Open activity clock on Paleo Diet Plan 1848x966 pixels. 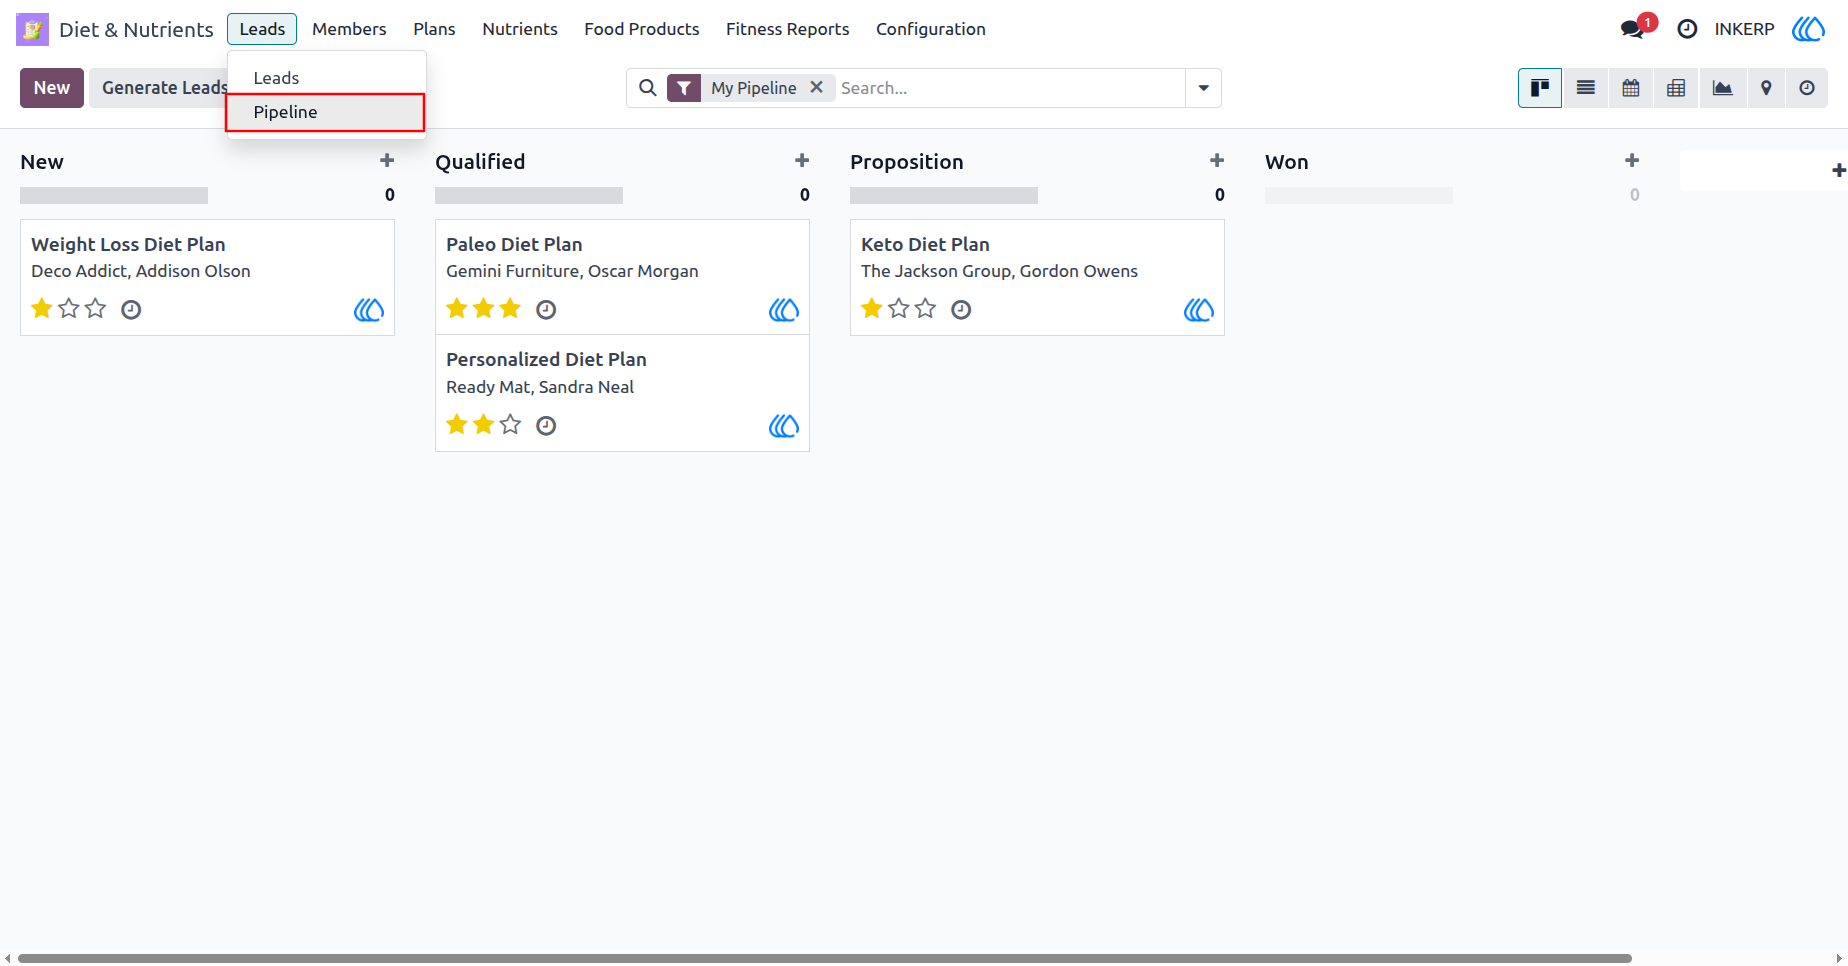546,310
